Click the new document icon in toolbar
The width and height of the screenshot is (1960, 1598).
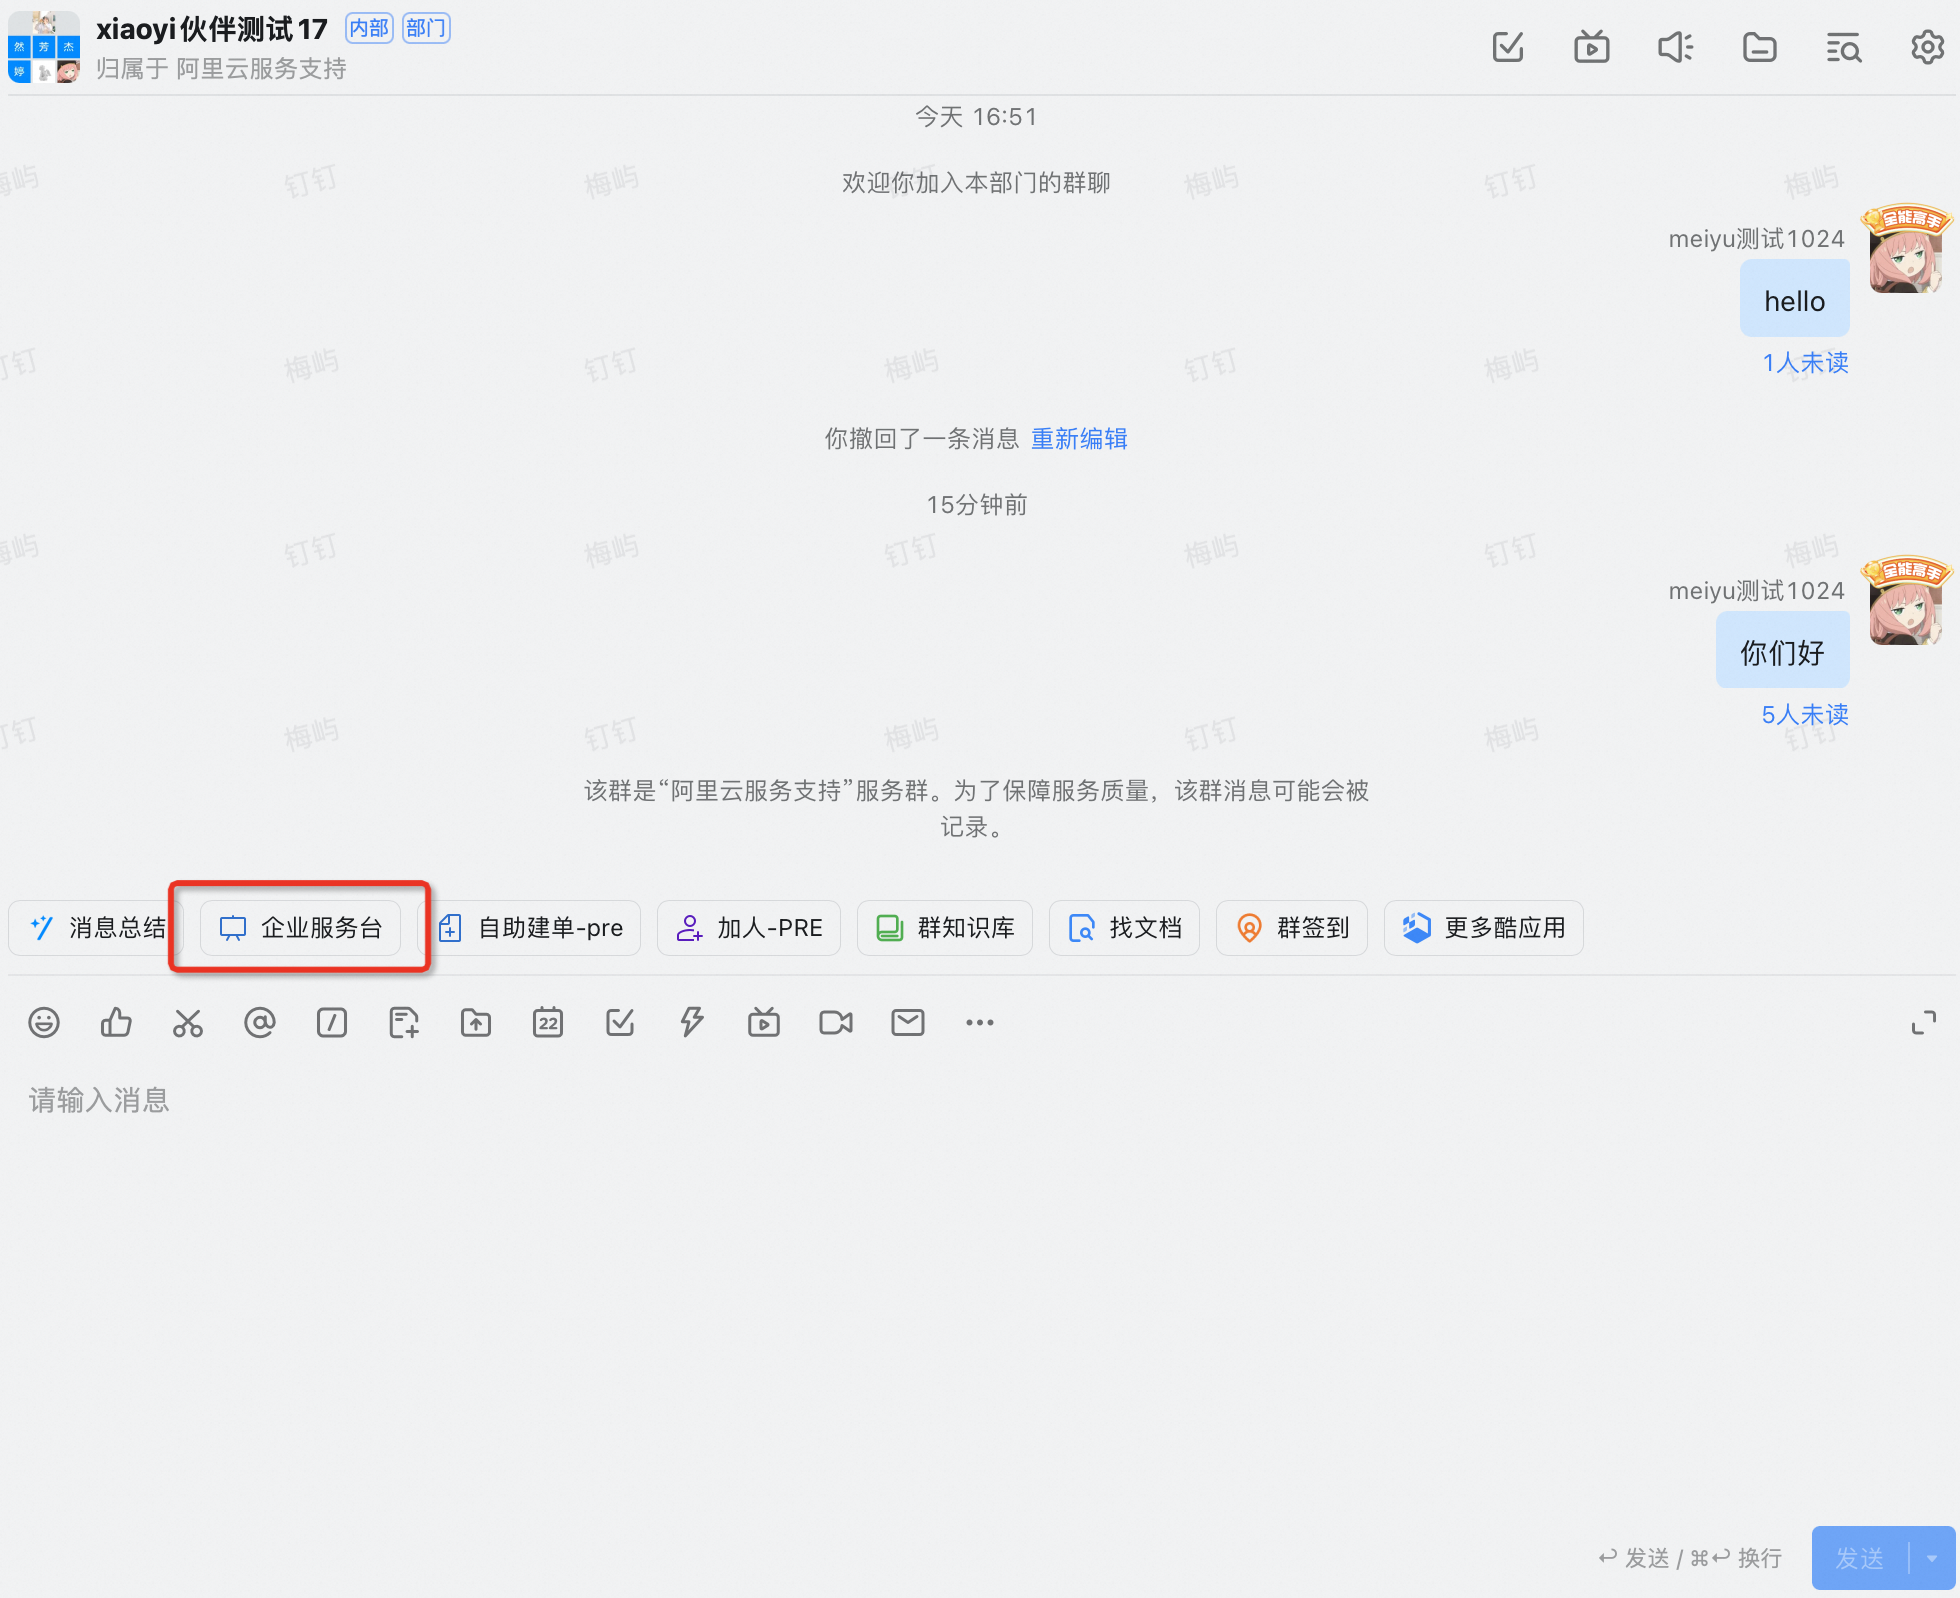[404, 1022]
